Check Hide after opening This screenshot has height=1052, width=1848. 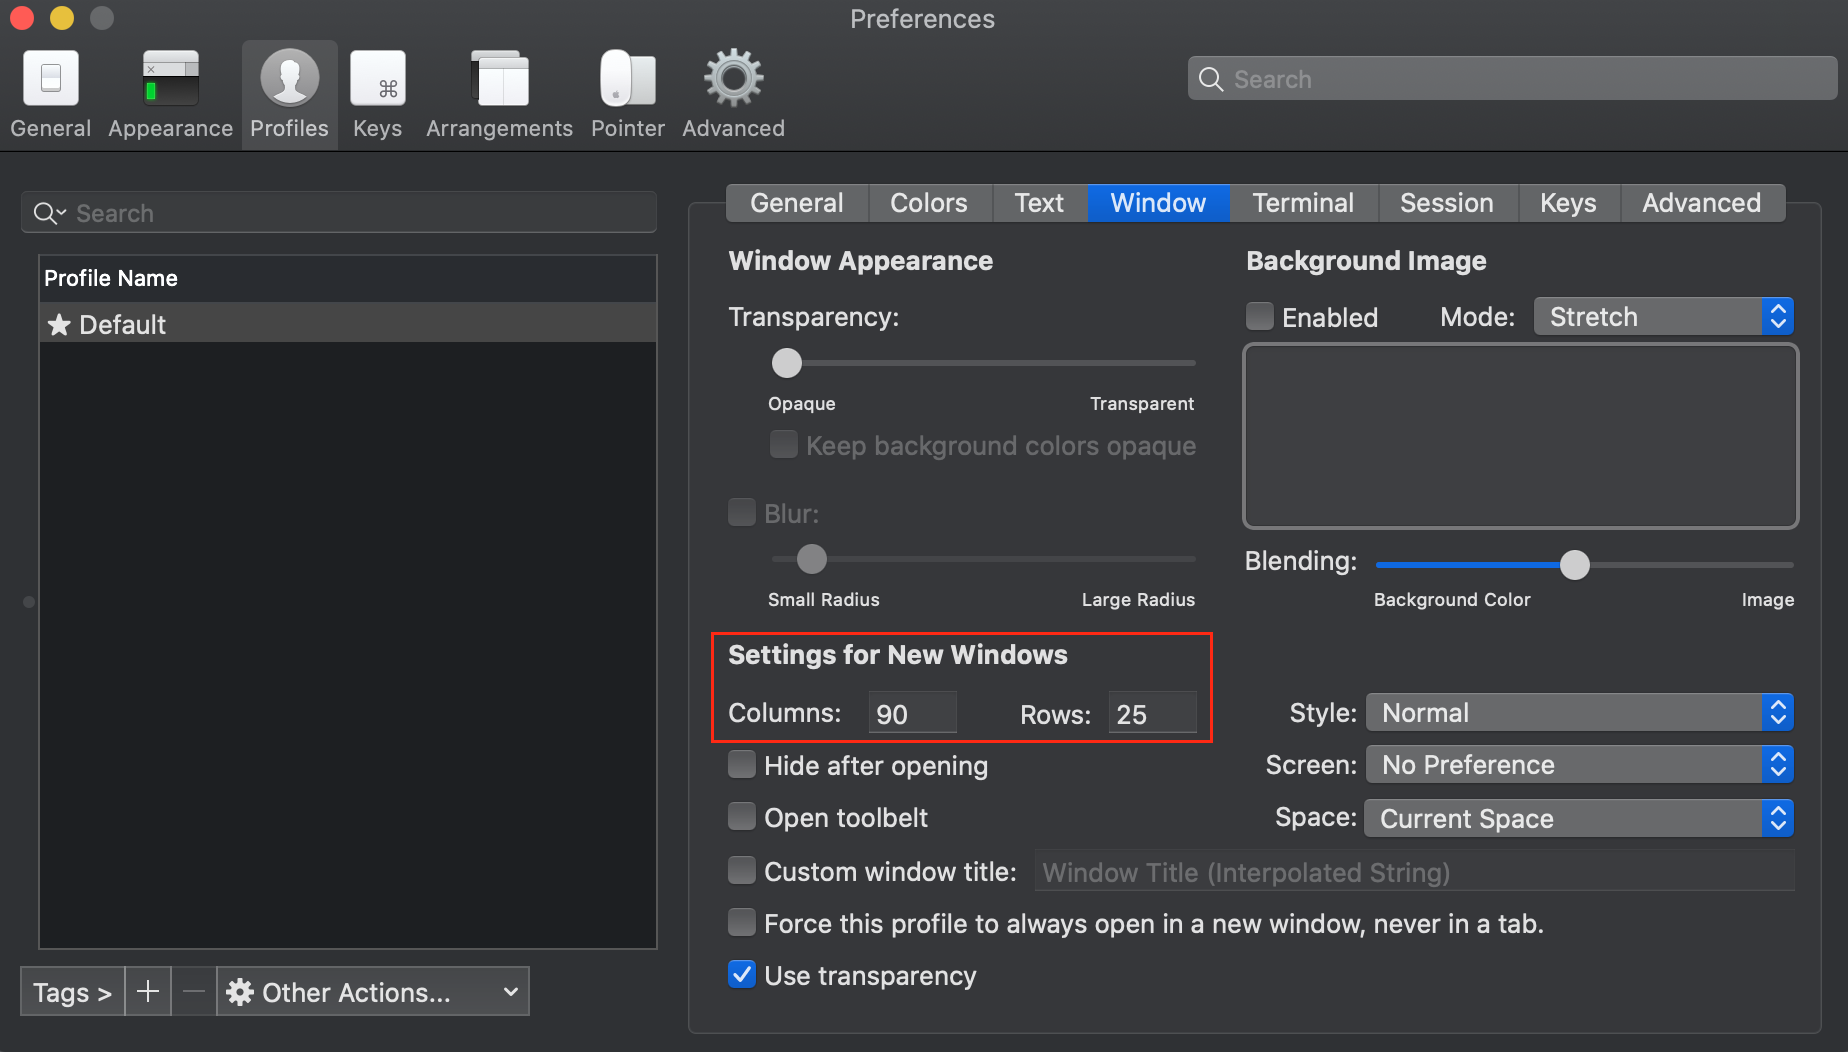[742, 765]
